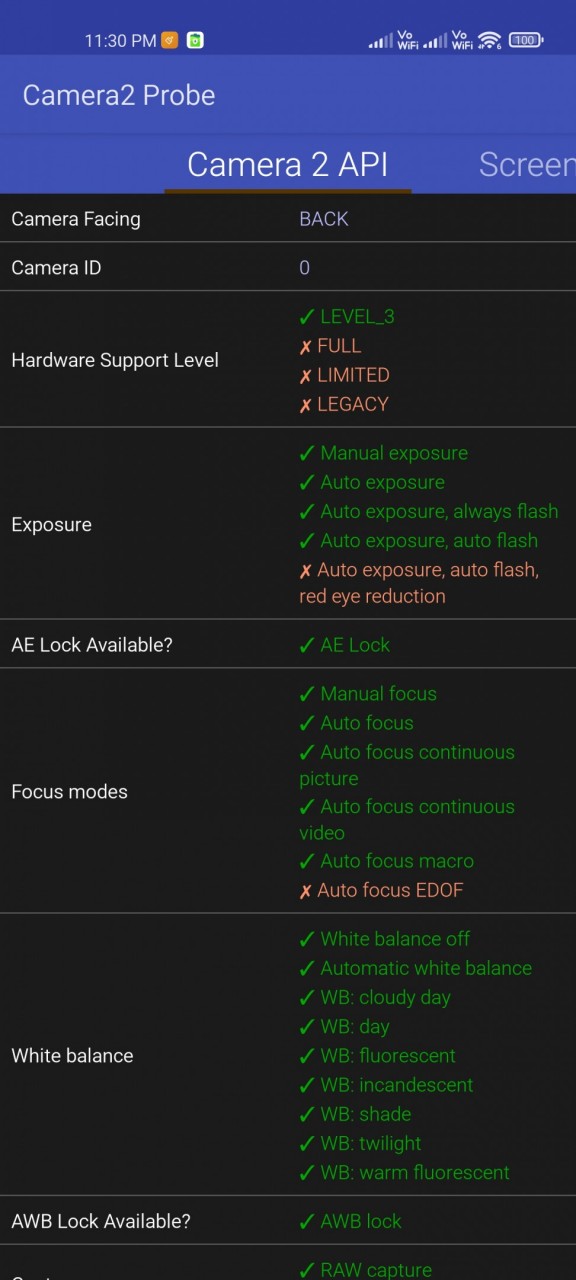The width and height of the screenshot is (576, 1280).
Task: Select the Manual focus entry
Action: click(368, 694)
